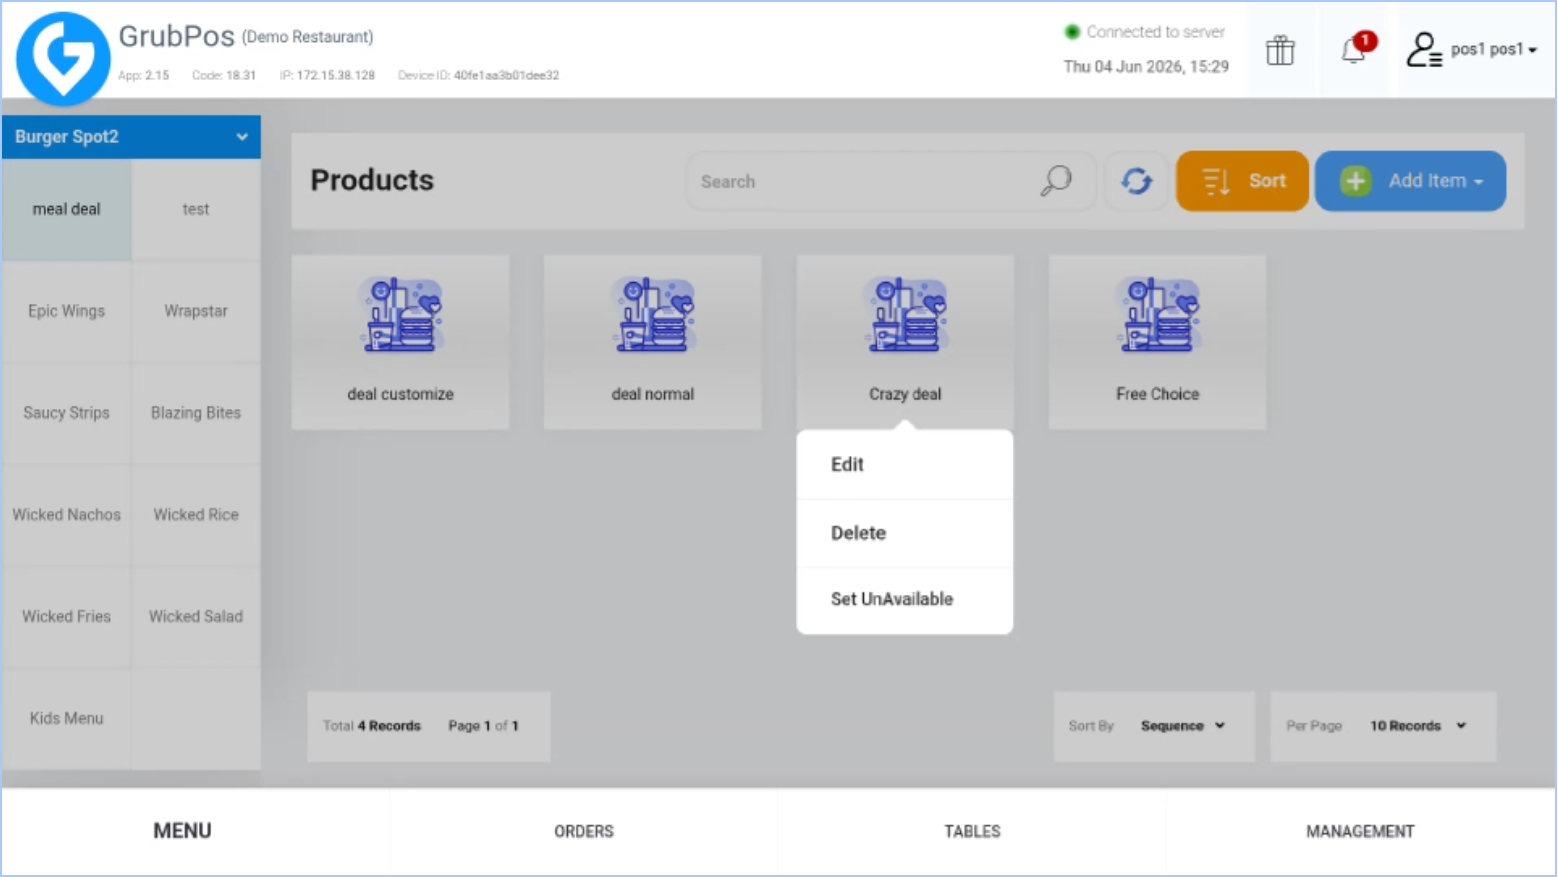Open the Epic Wings category
The height and width of the screenshot is (877, 1558).
click(x=66, y=312)
